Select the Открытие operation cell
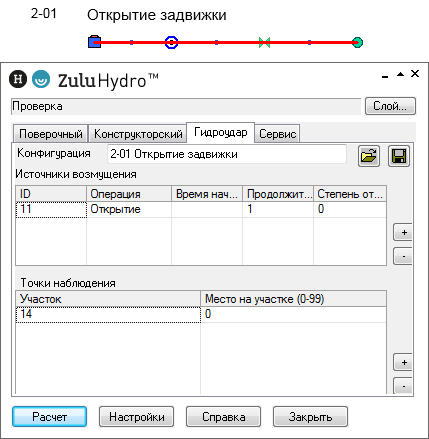Image resolution: width=429 pixels, height=439 pixels. pos(129,209)
